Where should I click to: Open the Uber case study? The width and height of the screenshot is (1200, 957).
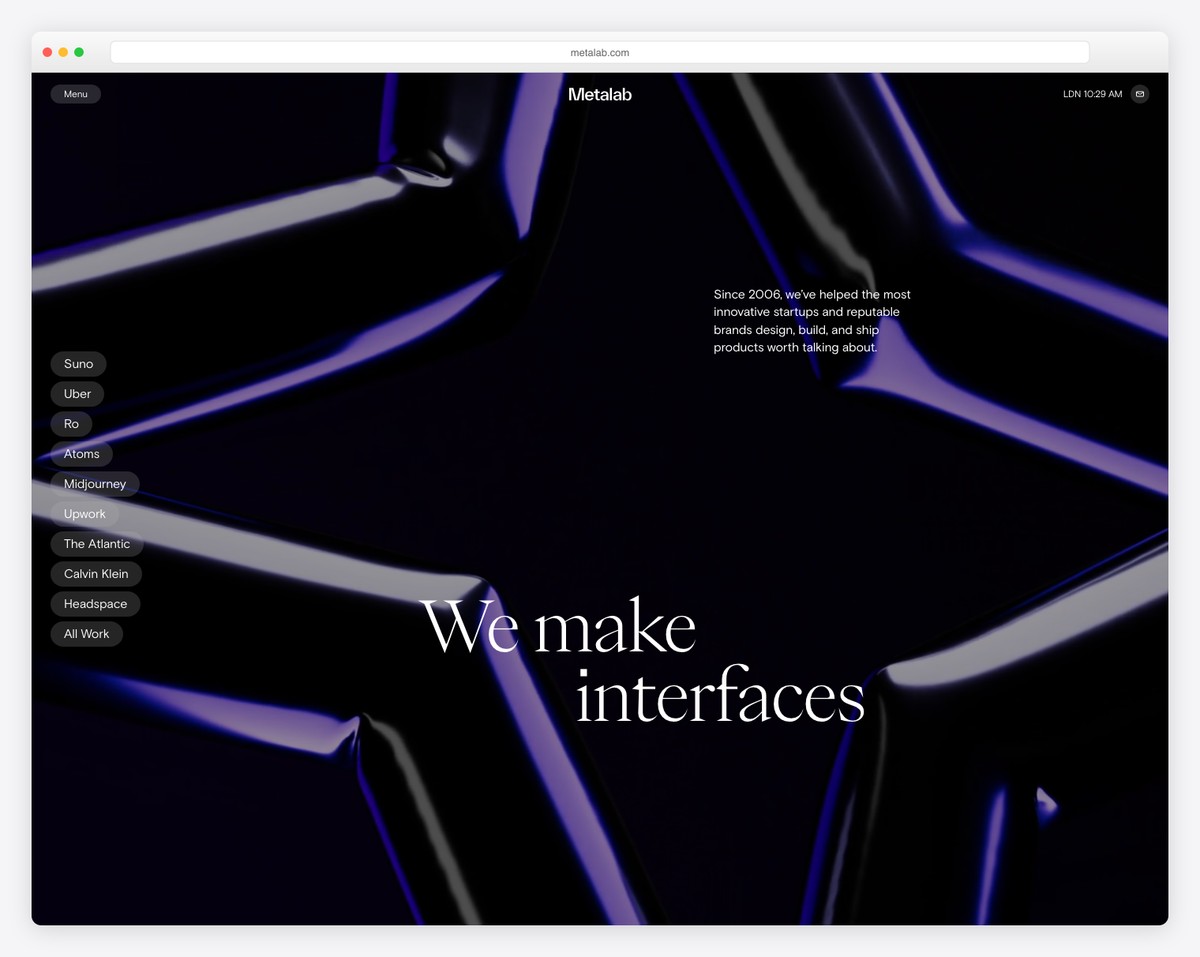[77, 393]
